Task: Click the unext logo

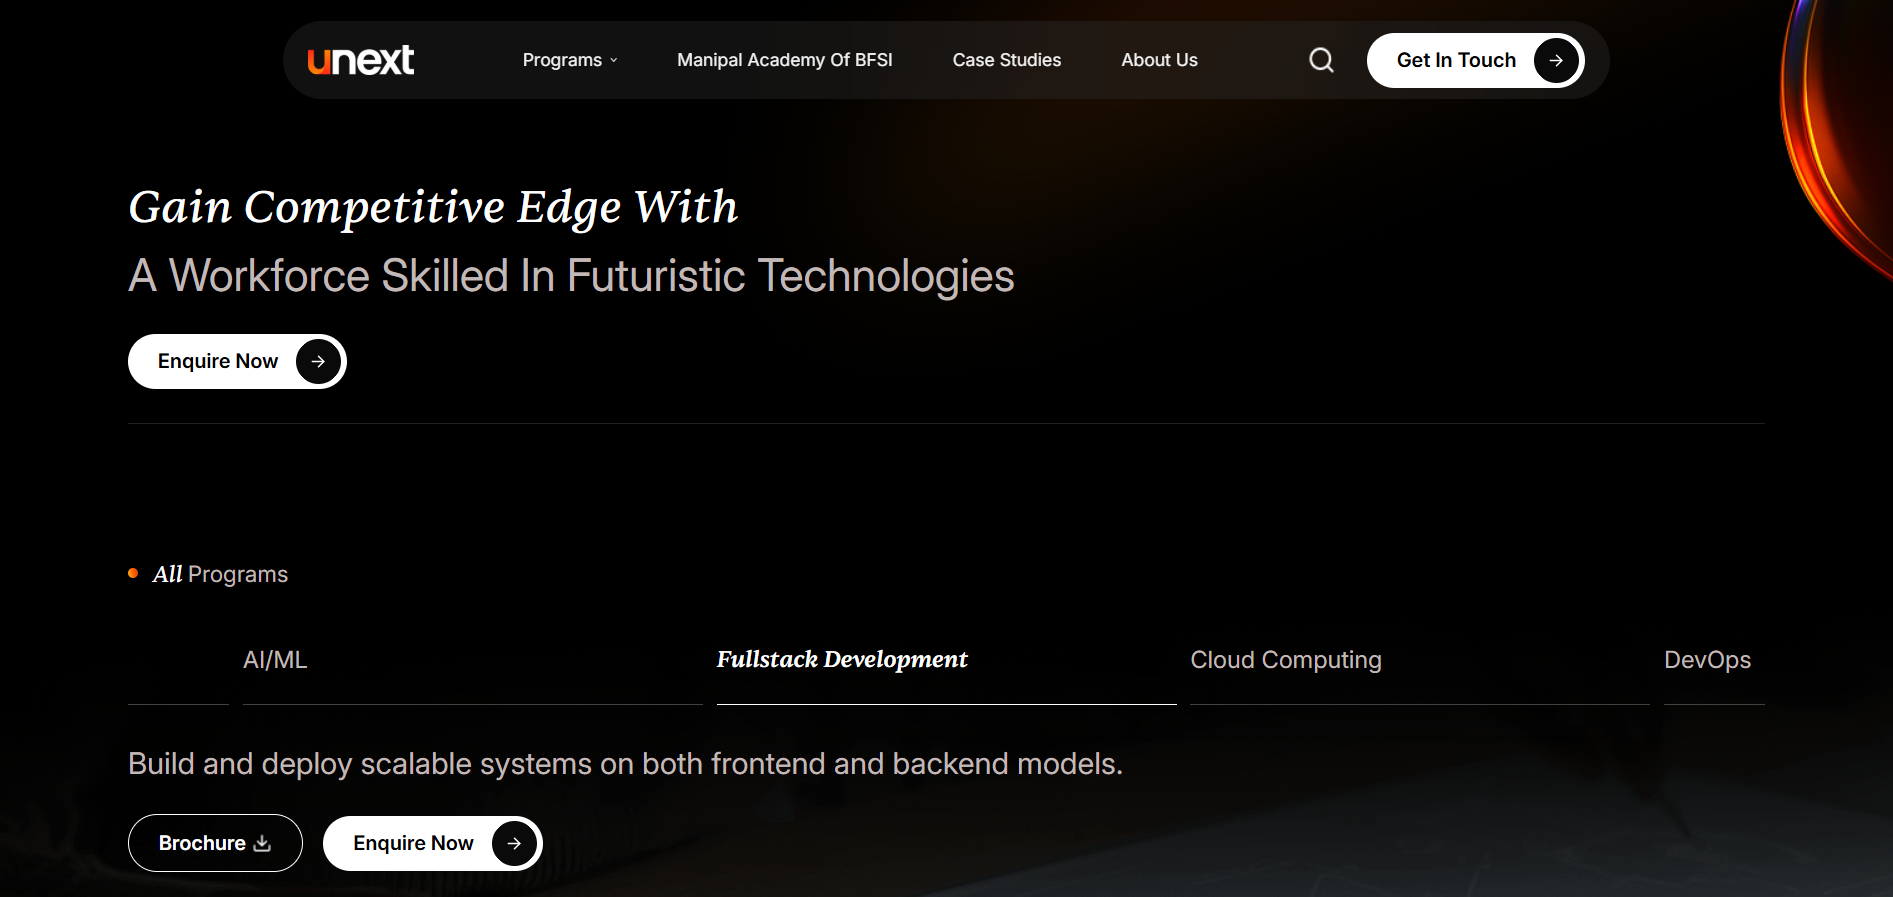Action: [x=360, y=61]
